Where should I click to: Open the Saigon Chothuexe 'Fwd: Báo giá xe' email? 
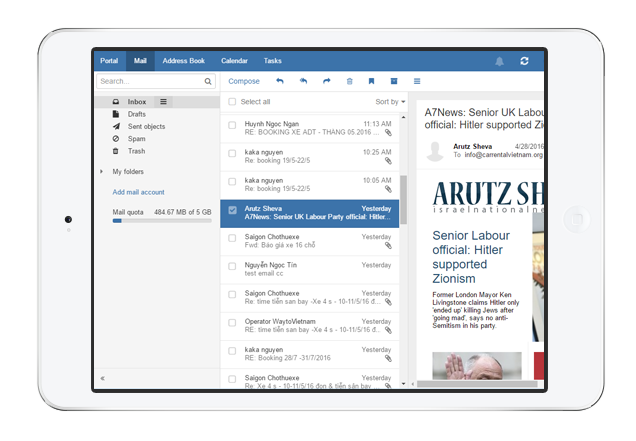pos(309,241)
